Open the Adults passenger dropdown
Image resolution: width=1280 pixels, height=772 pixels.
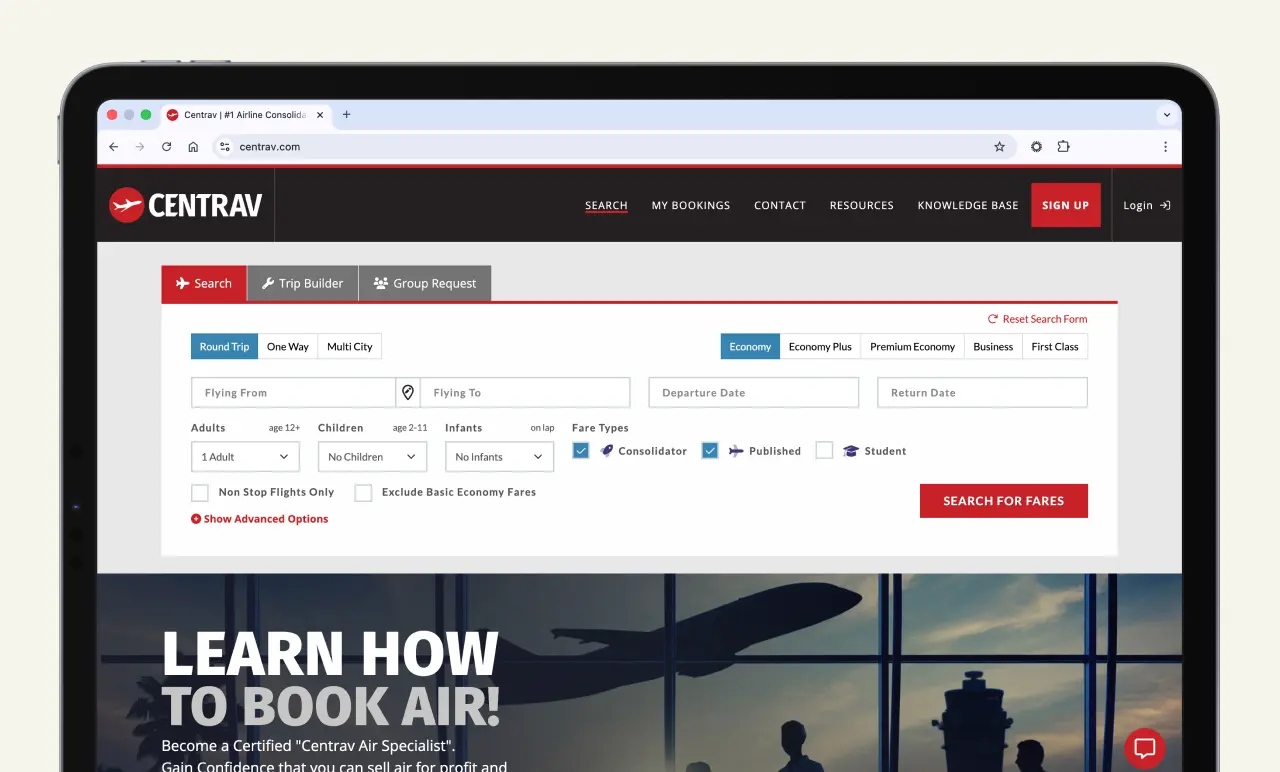[x=245, y=456]
